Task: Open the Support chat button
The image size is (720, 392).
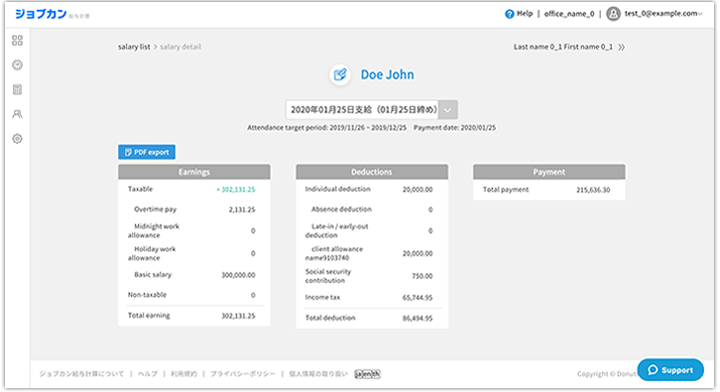Action: coord(670,370)
